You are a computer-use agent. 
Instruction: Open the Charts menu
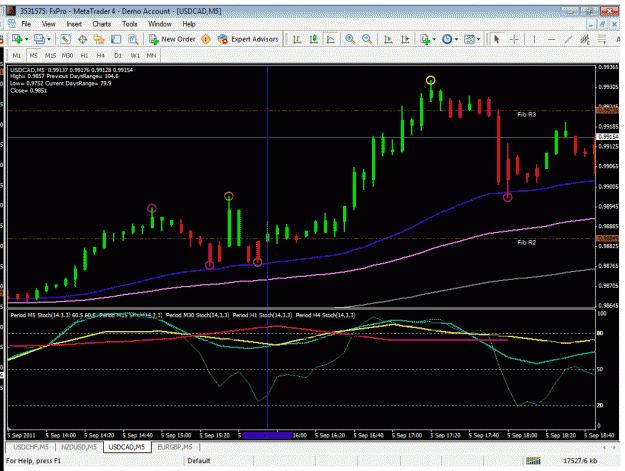[102, 24]
